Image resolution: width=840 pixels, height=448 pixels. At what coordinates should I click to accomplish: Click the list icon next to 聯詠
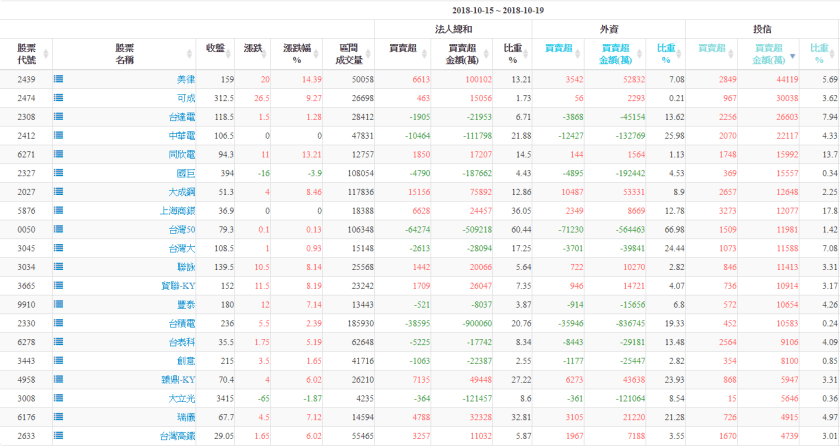59,267
